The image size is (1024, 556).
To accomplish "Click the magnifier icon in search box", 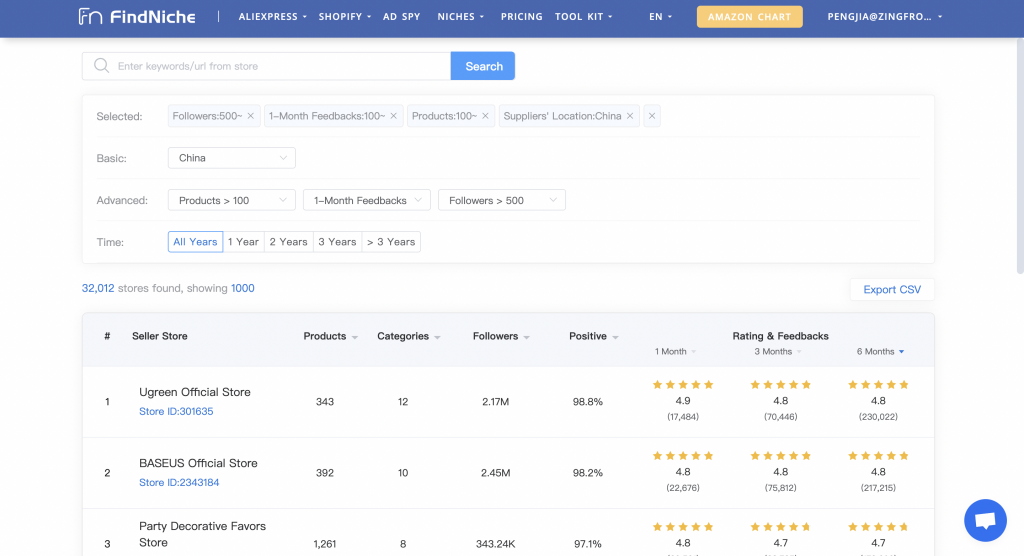I will 101,65.
